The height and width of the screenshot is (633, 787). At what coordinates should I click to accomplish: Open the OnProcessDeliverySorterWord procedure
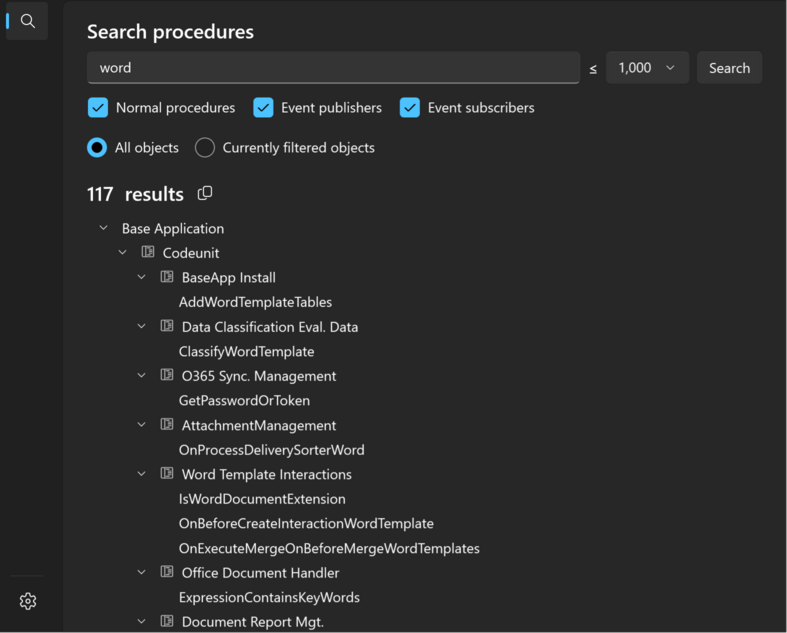pyautogui.click(x=272, y=450)
